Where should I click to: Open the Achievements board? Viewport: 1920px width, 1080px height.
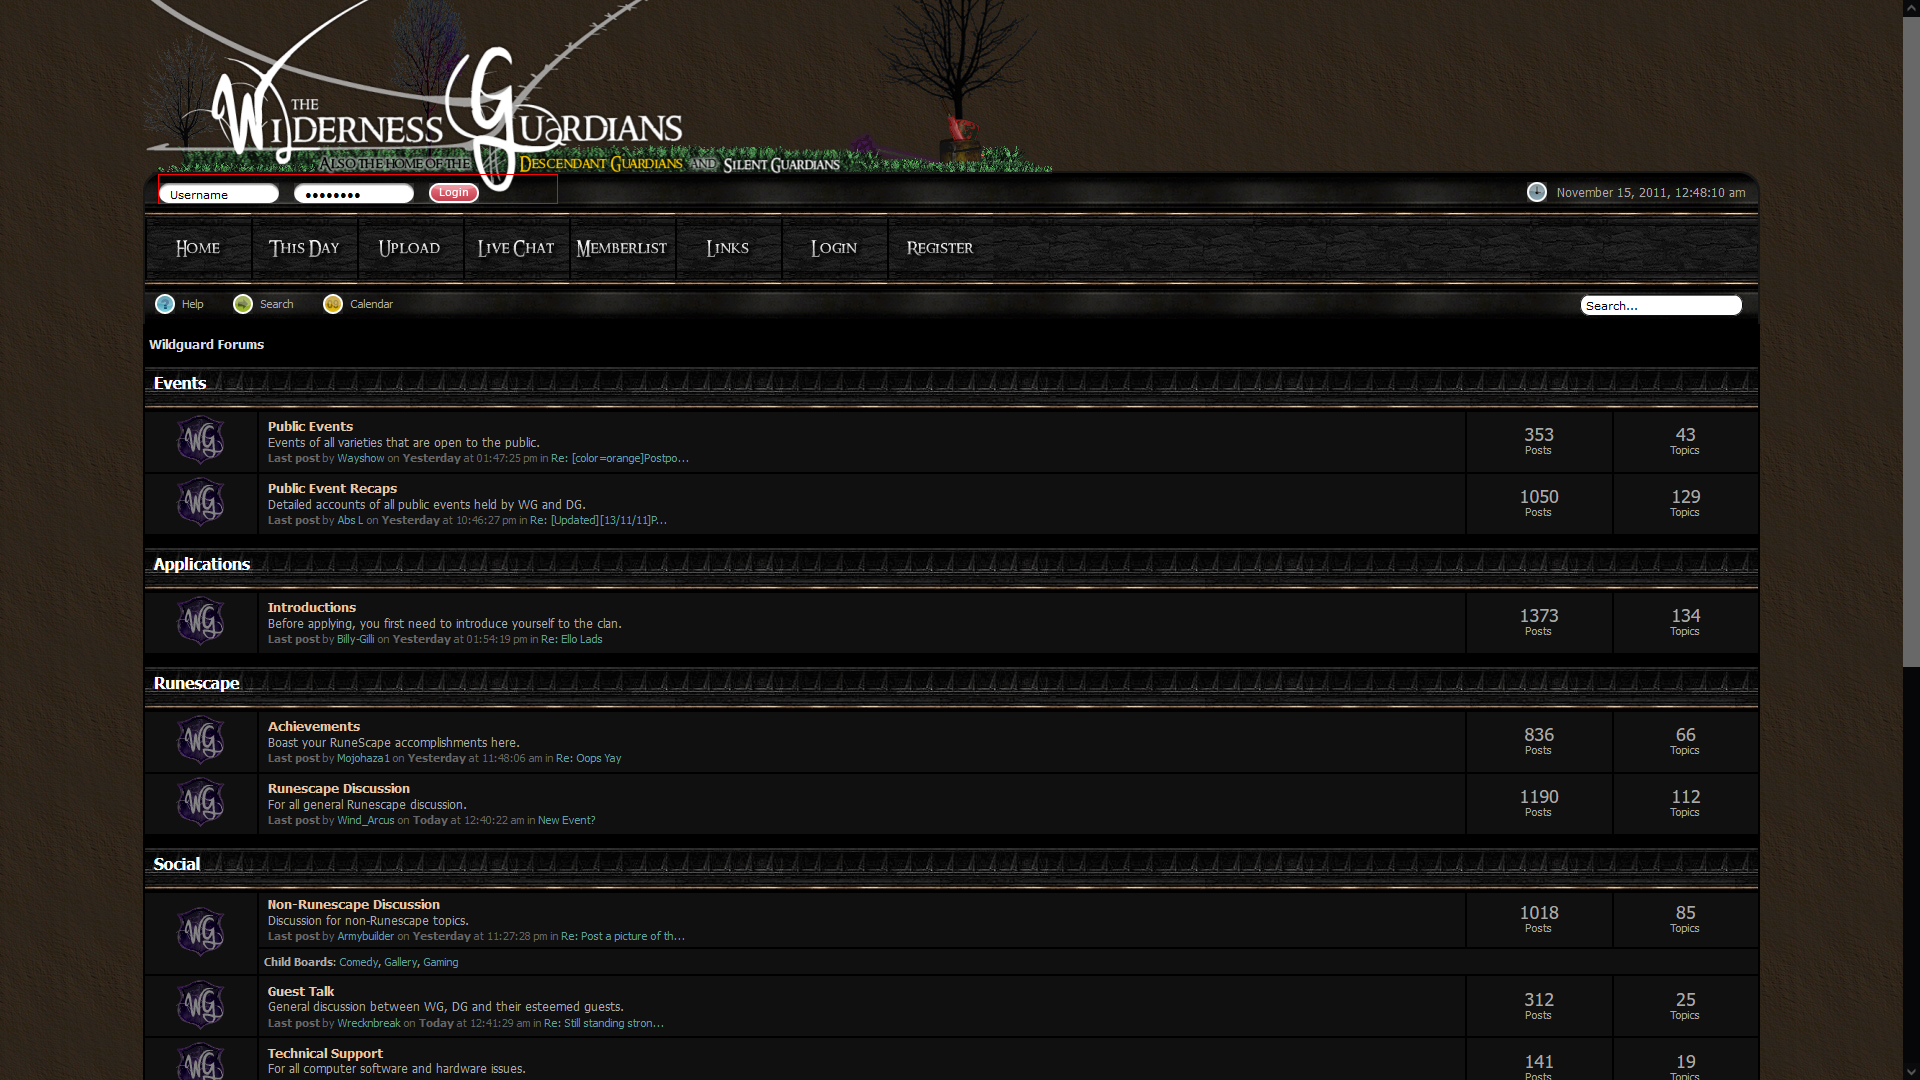[x=313, y=726]
